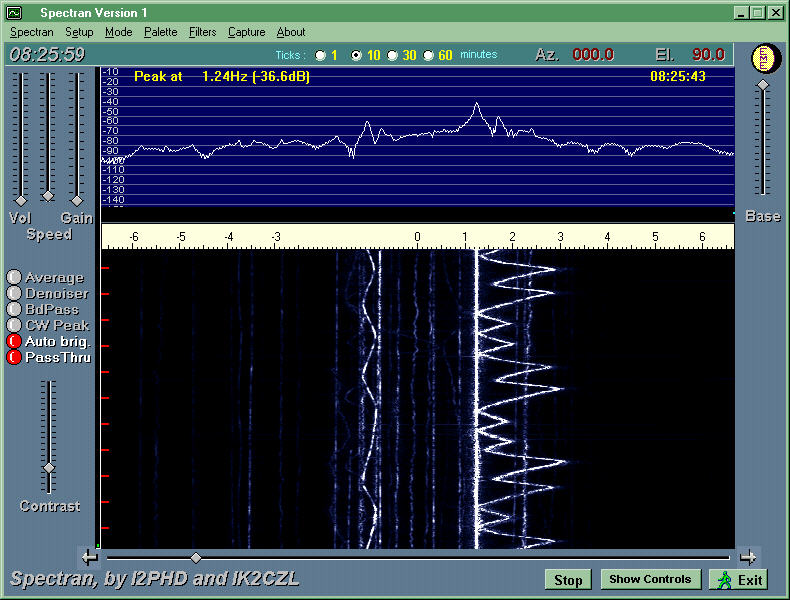Enable the Denoiser option
The image size is (790, 600).
14,294
